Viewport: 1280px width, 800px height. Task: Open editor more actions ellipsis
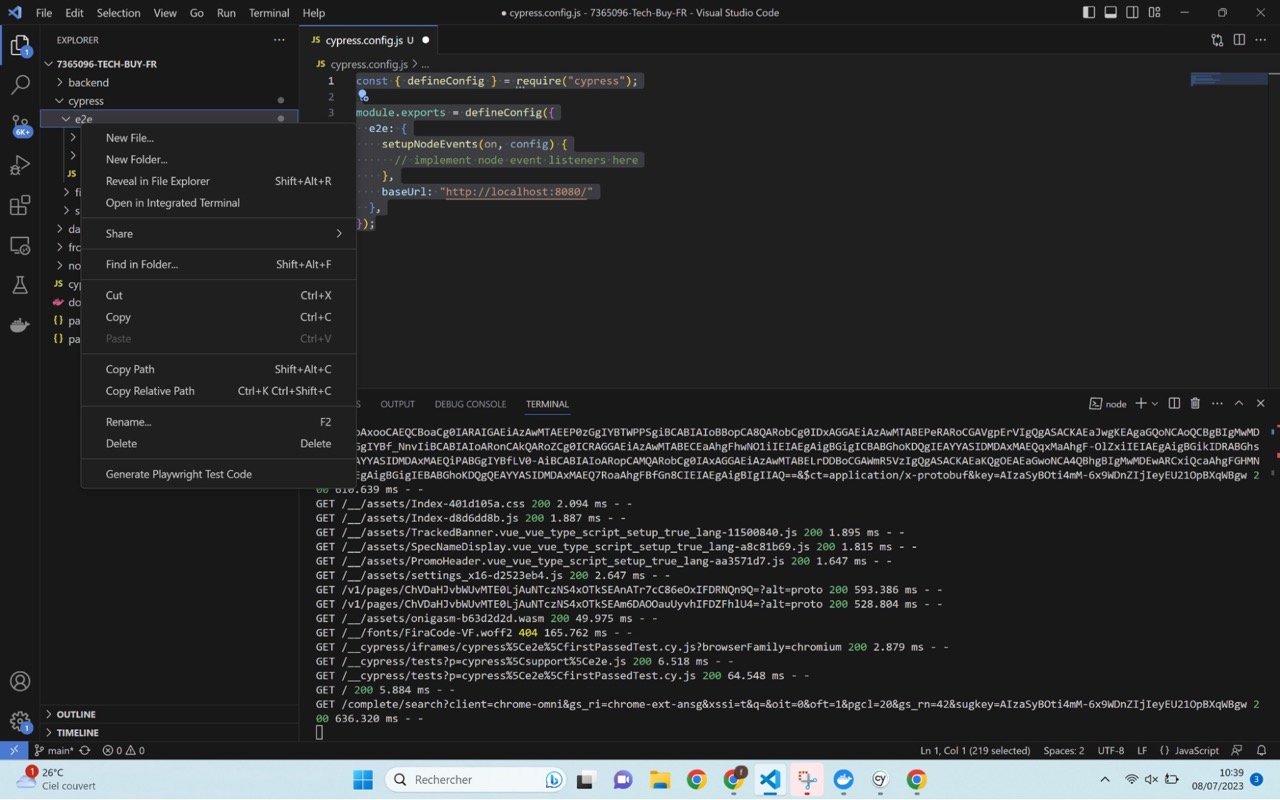(1260, 40)
